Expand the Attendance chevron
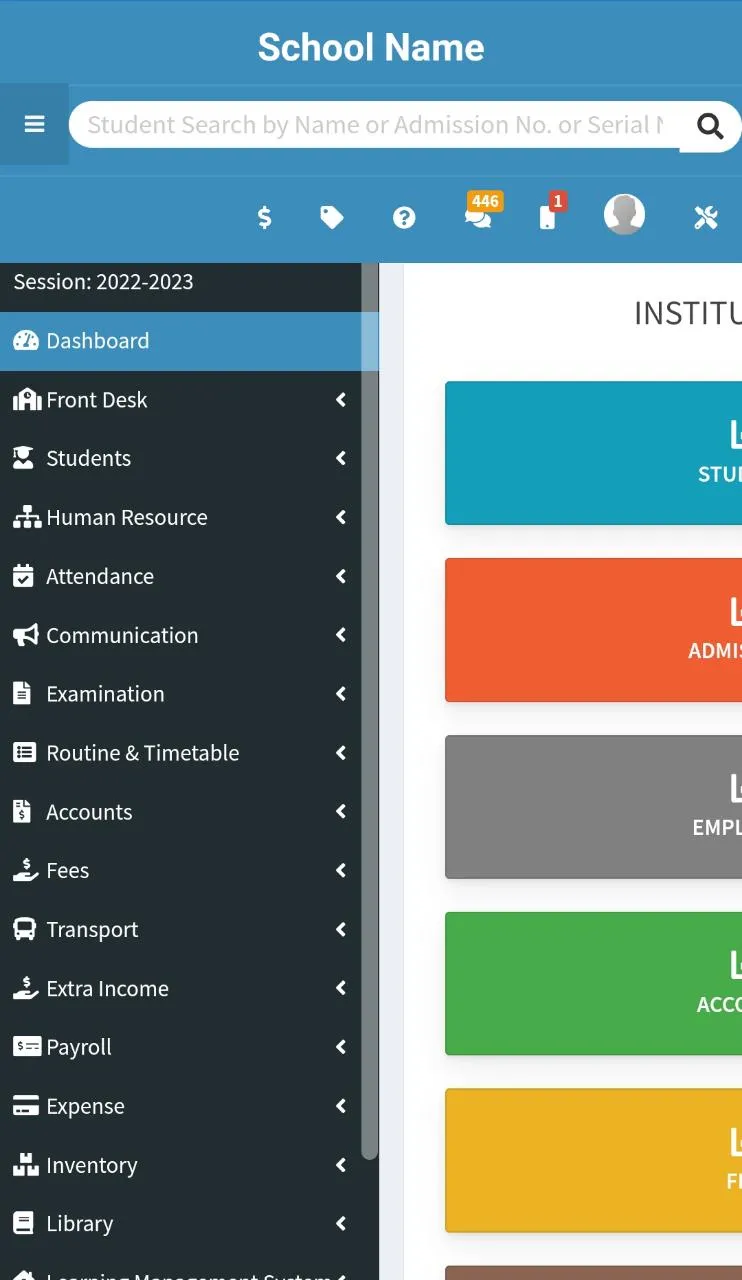742x1280 pixels. click(341, 576)
